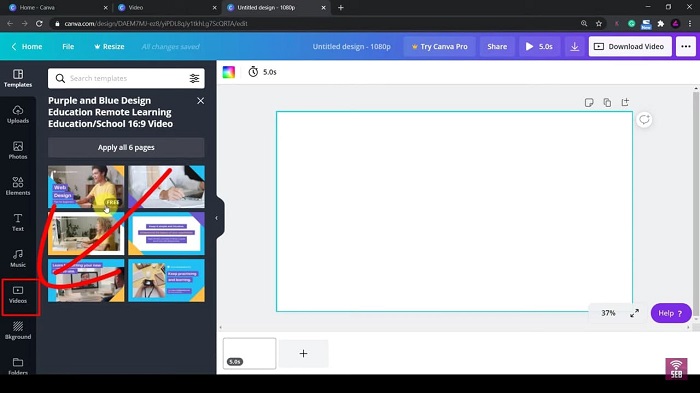Click the browser address bar URL
Image resolution: width=700 pixels, height=393 pixels.
156,23
